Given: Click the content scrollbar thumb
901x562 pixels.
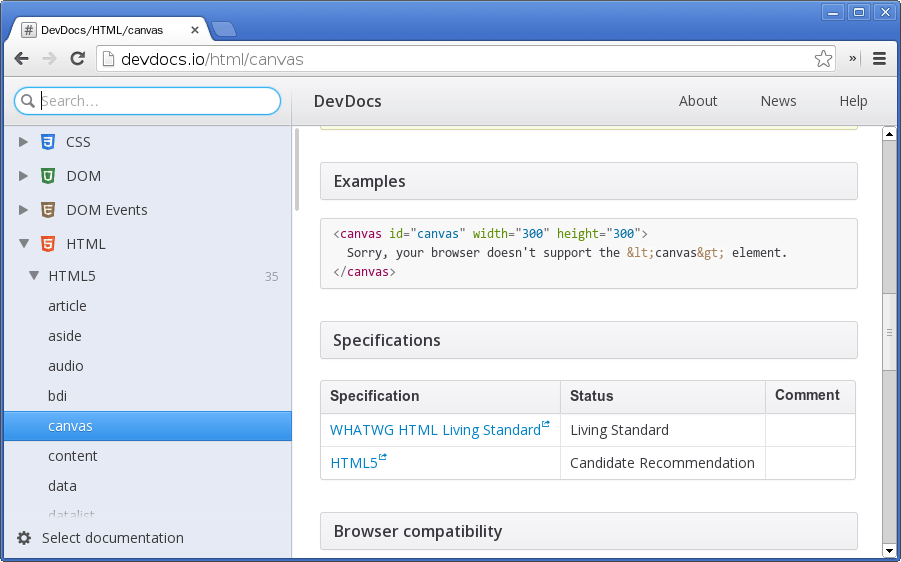Looking at the screenshot, I should click(x=889, y=332).
